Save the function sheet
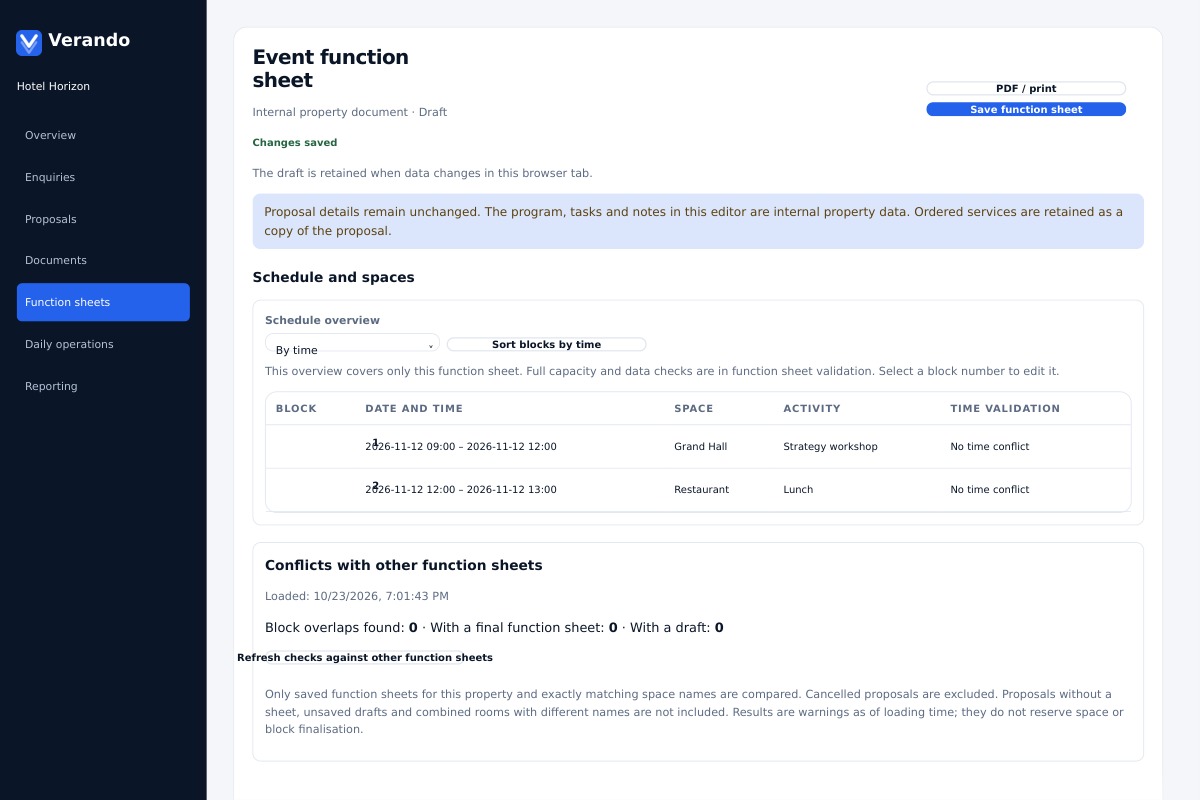This screenshot has width=1200, height=800. tap(1026, 109)
